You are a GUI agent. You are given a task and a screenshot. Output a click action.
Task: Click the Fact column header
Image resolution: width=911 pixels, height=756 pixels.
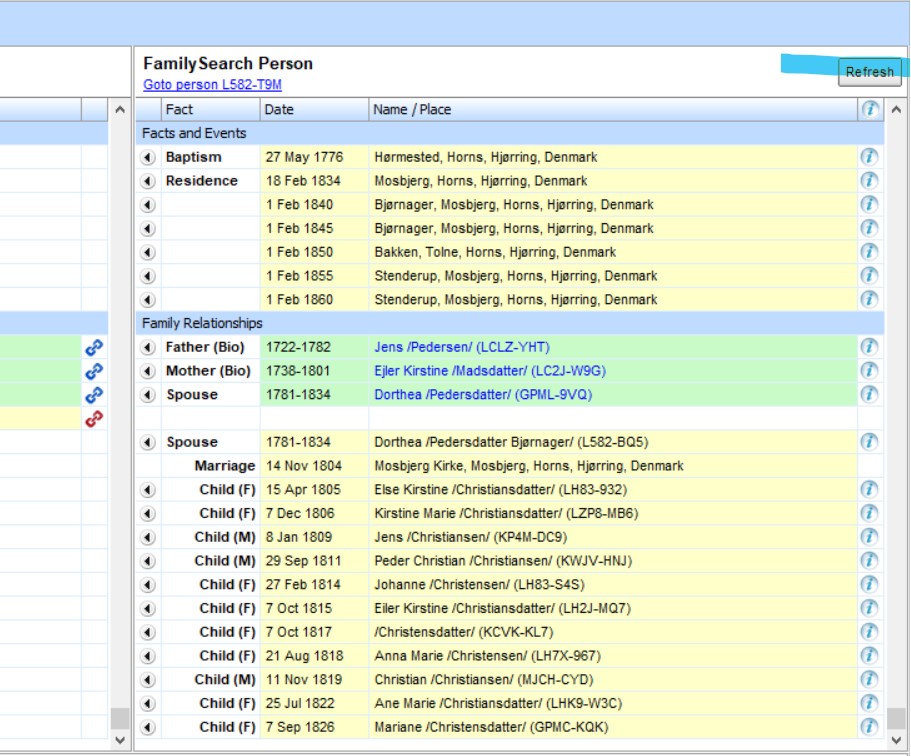coord(210,110)
